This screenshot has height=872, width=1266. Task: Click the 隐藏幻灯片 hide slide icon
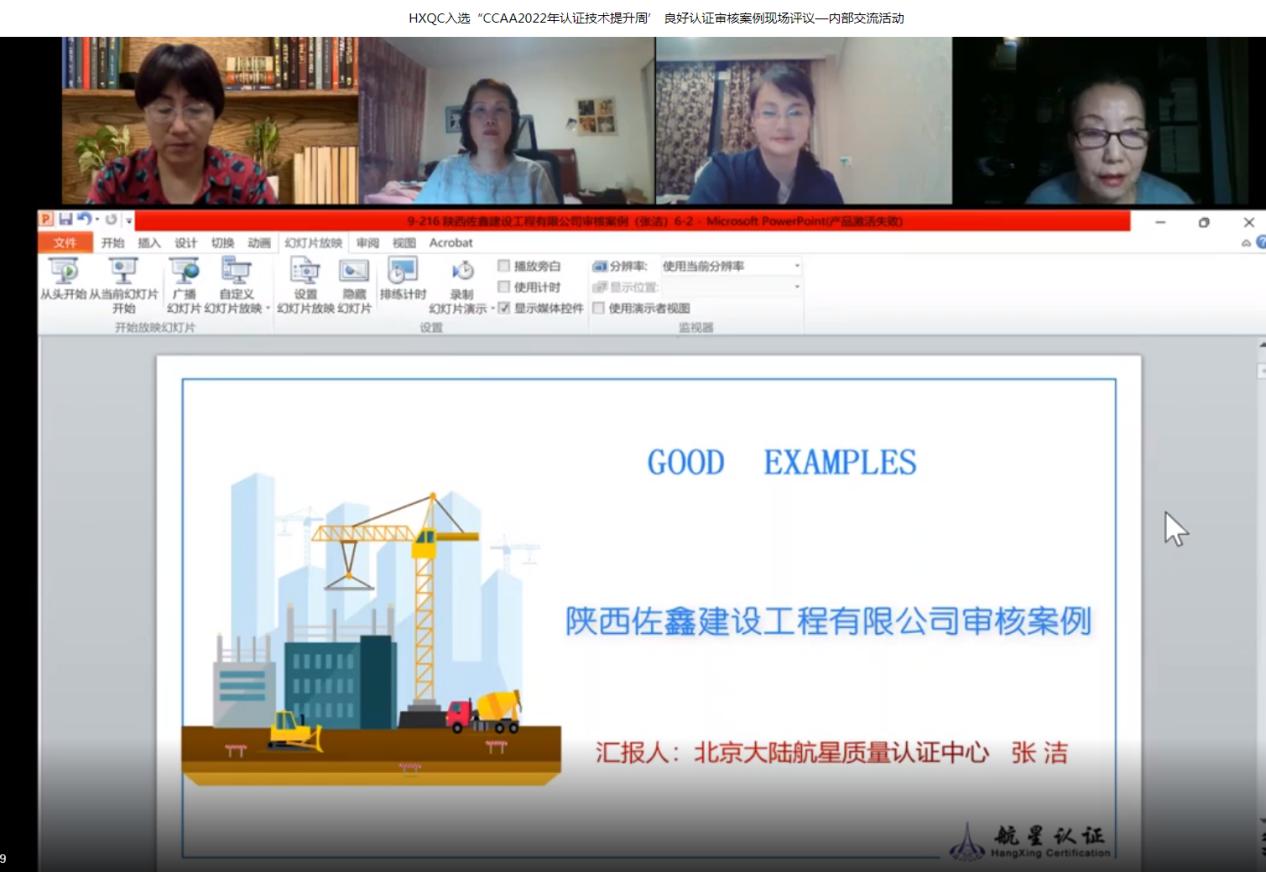tap(354, 271)
